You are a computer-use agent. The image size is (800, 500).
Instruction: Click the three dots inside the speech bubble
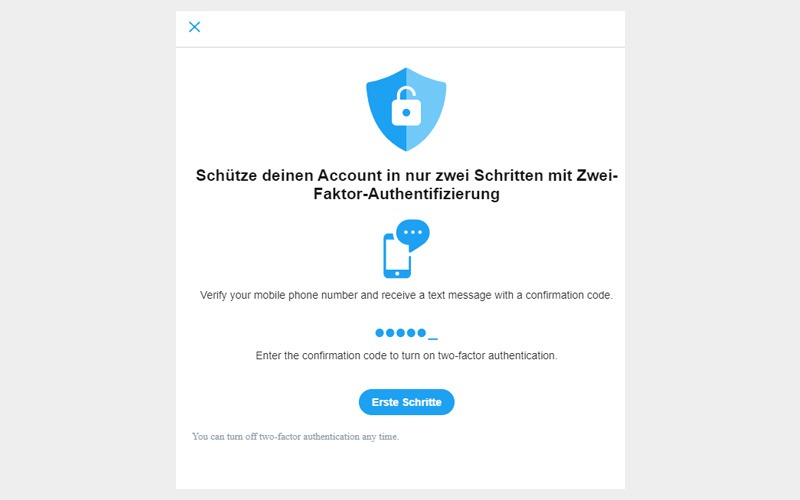413,232
